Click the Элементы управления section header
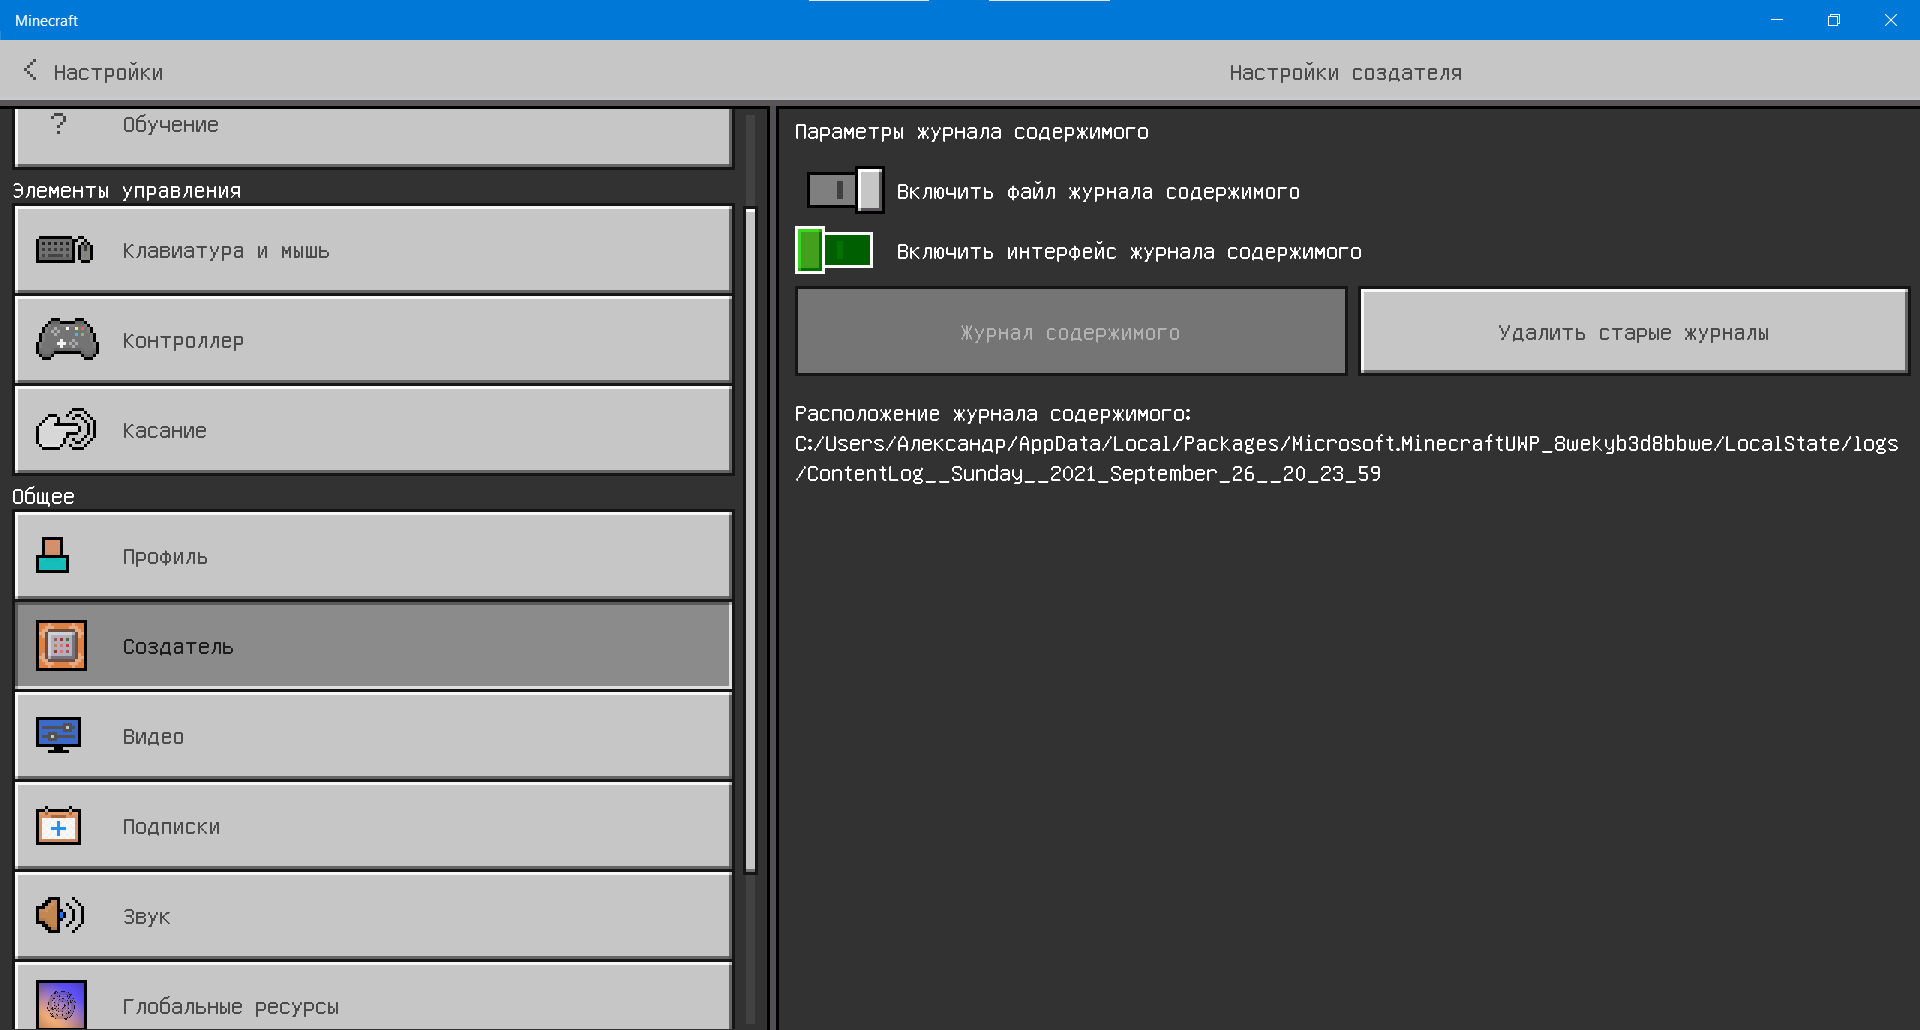The height and width of the screenshot is (1030, 1920). tap(126, 190)
